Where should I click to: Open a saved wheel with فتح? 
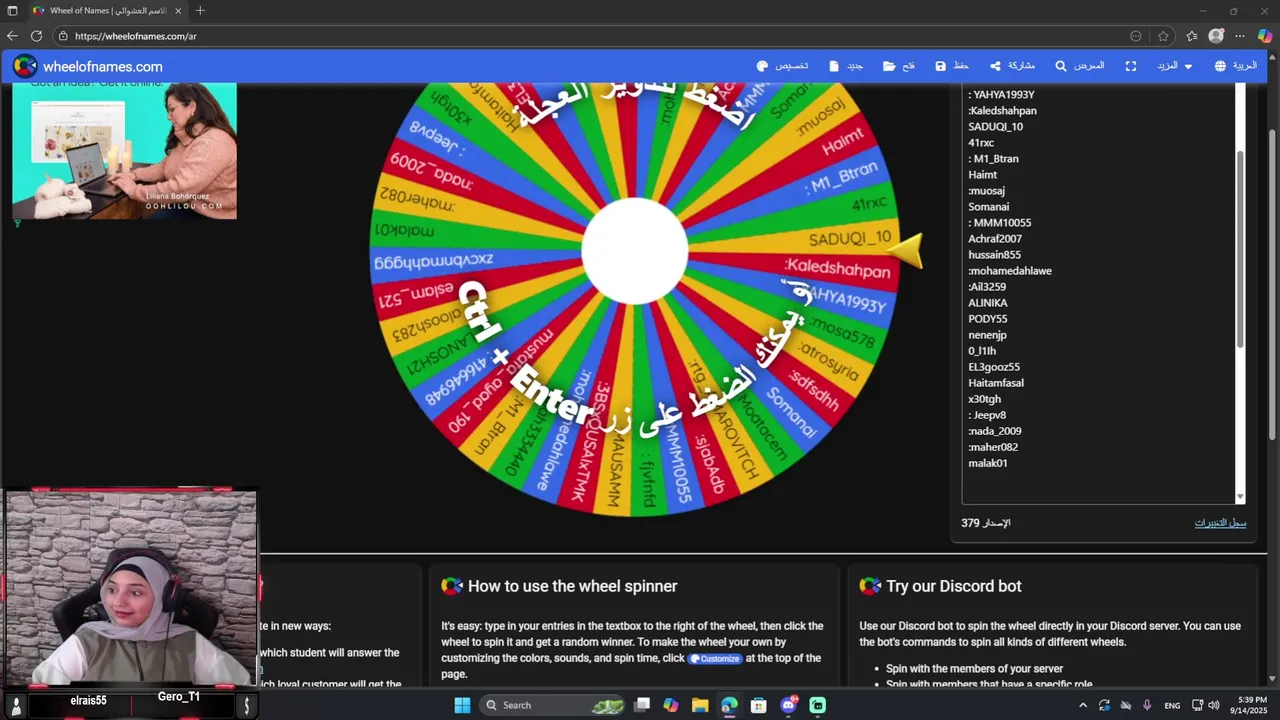coord(899,66)
